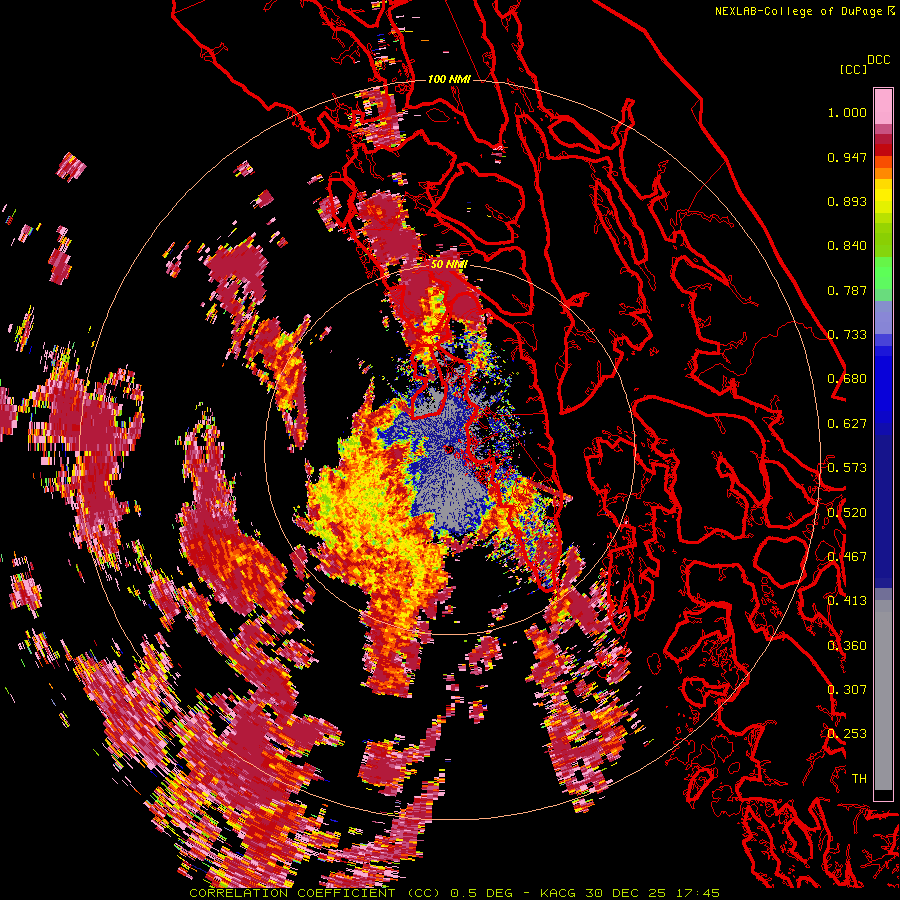Click the DCC label above the color scale

coord(879,60)
